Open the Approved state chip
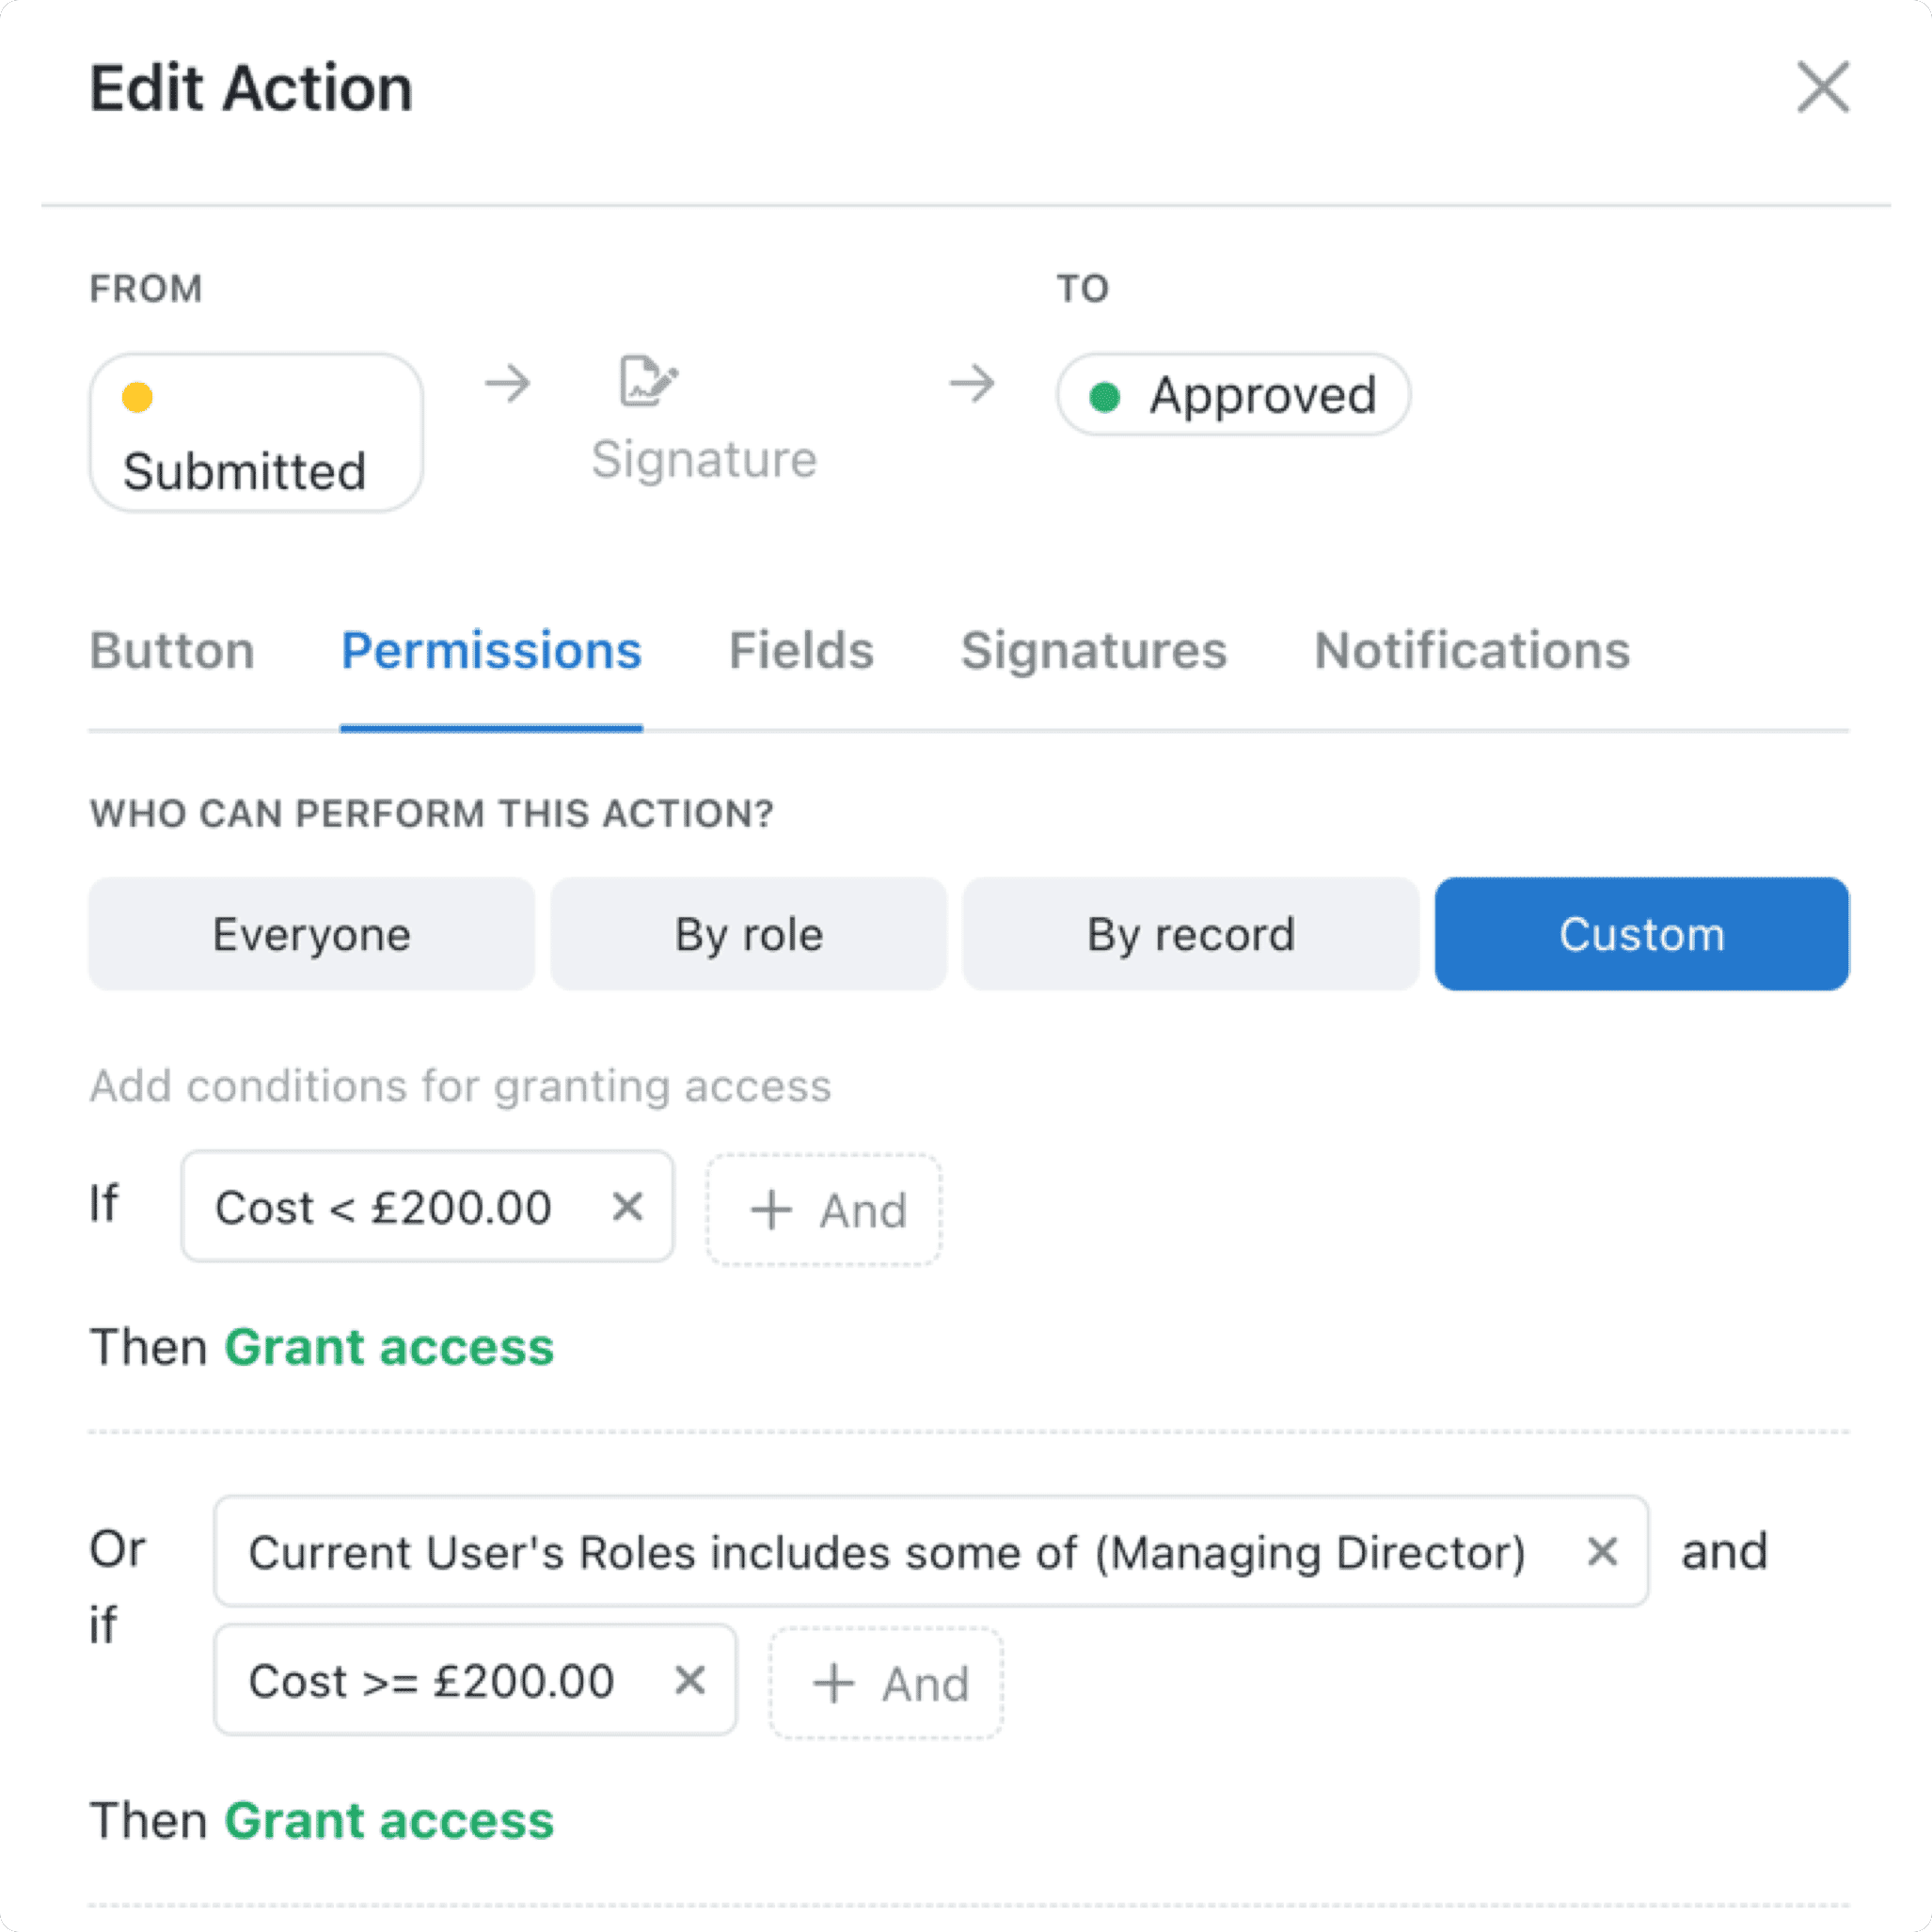 tap(1233, 394)
